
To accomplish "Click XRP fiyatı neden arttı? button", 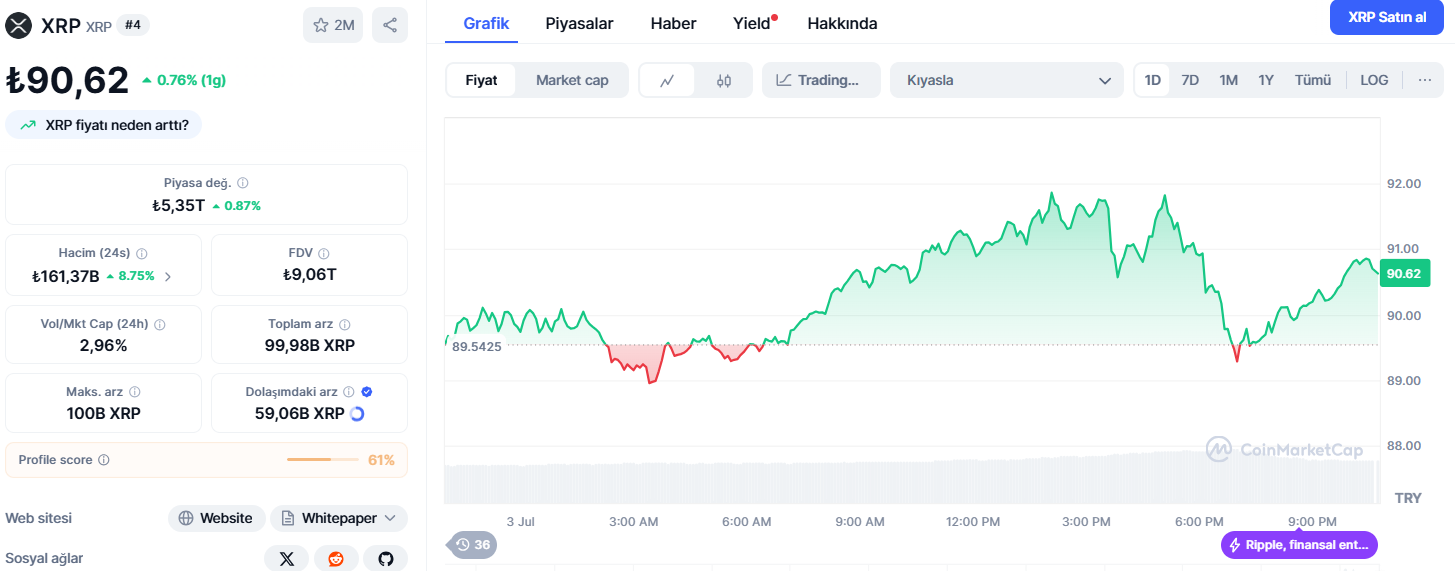I will click(x=104, y=125).
